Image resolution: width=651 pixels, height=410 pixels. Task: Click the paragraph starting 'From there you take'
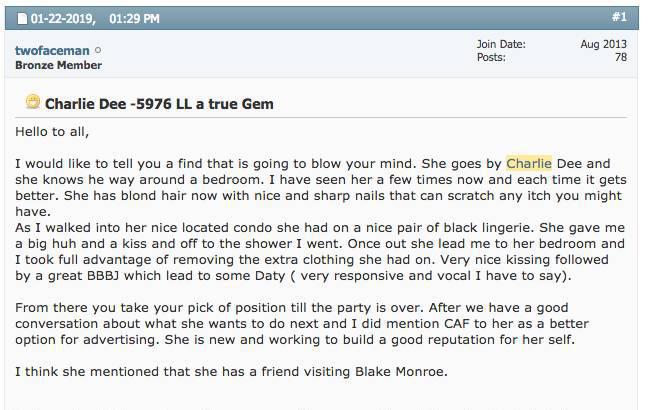click(302, 324)
